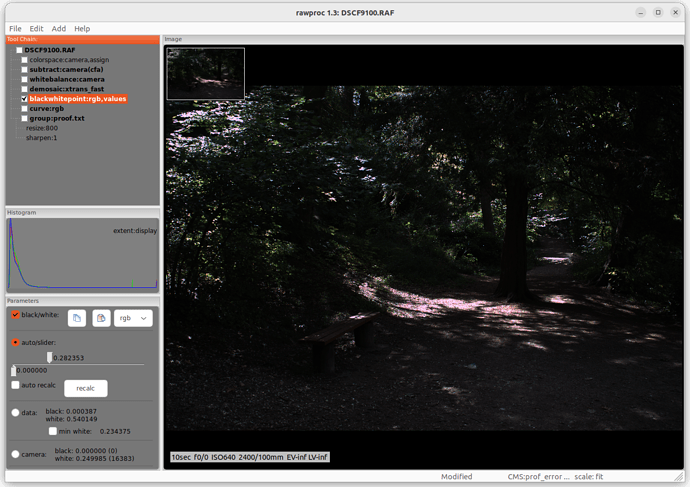Select the whitebalance:camera tool
Viewport: 690px width, 487px height.
[67, 79]
